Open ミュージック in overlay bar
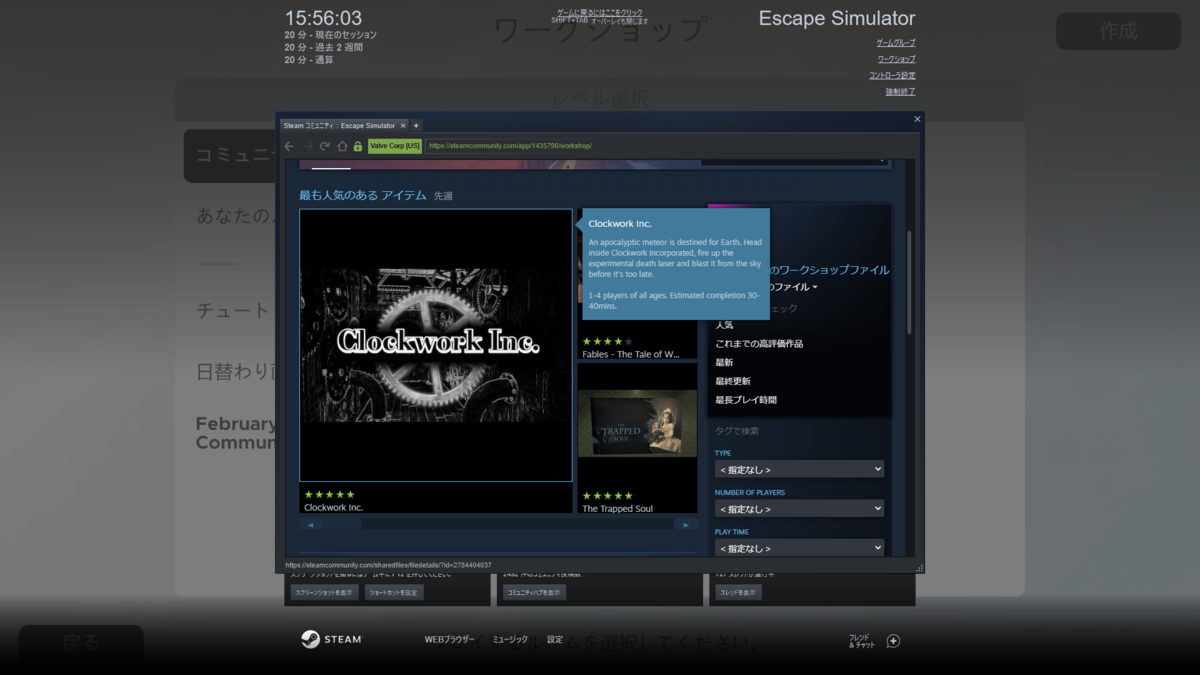Screen dimensions: 1200x675 coord(511,640)
